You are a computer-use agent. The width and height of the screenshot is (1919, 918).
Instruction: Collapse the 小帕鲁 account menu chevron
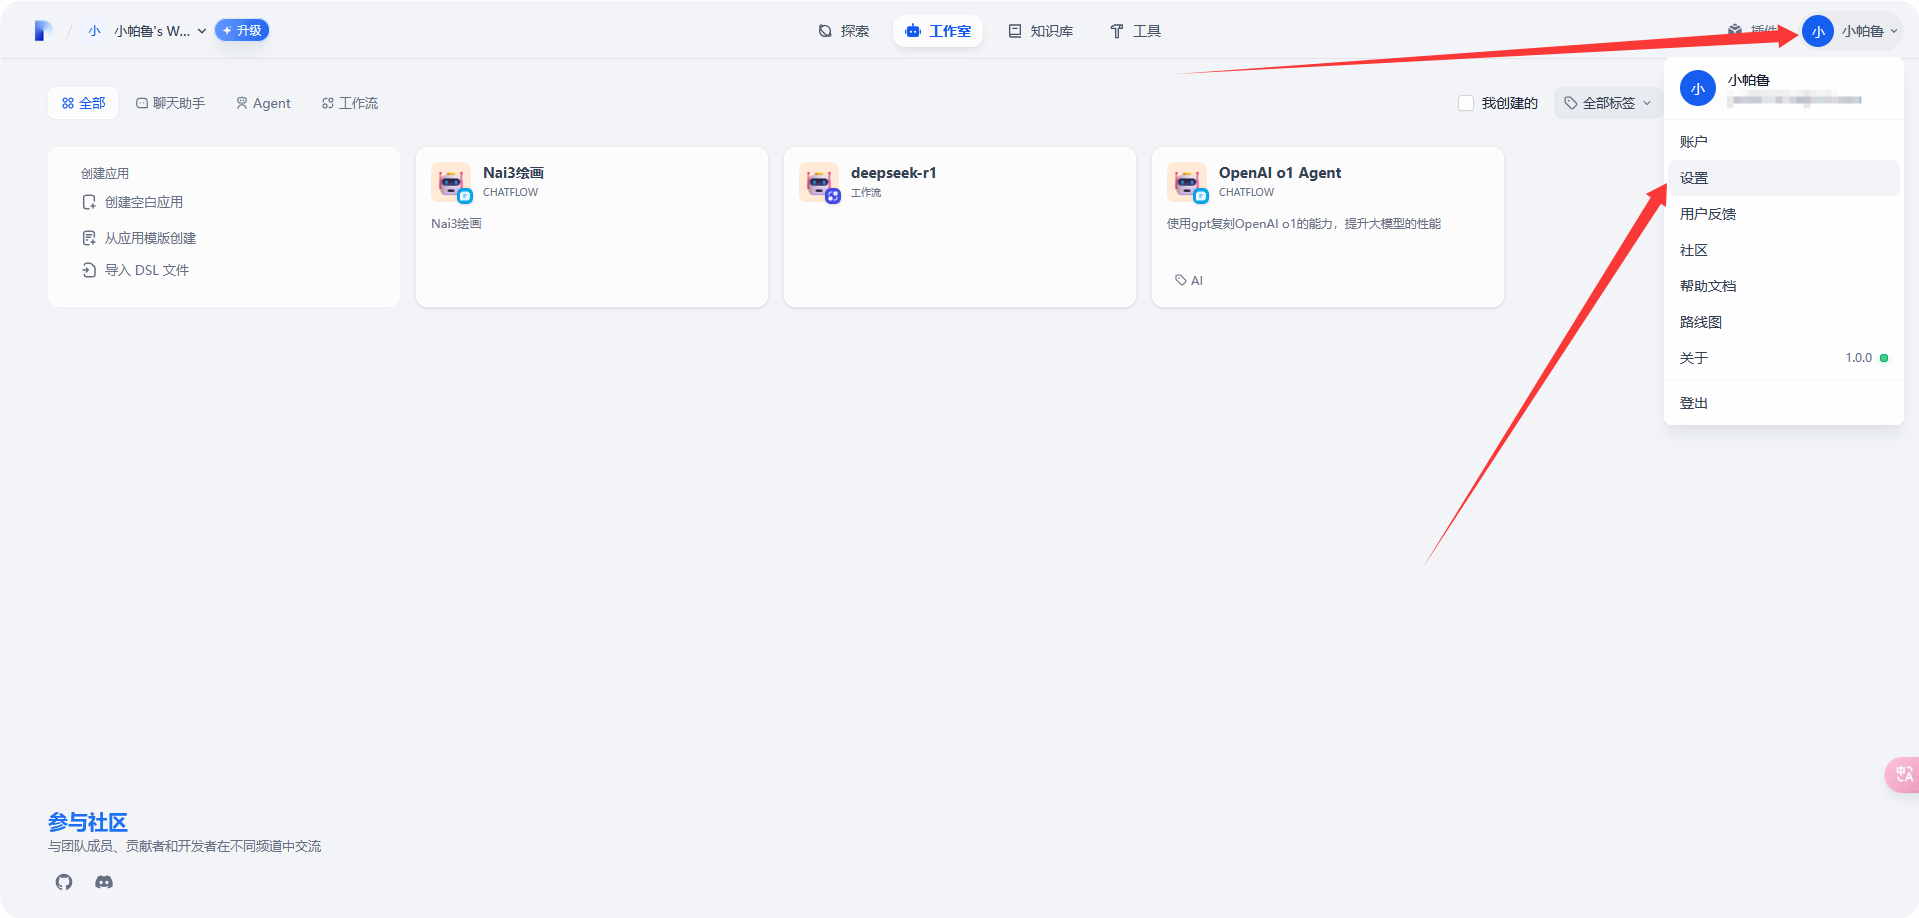point(1894,32)
